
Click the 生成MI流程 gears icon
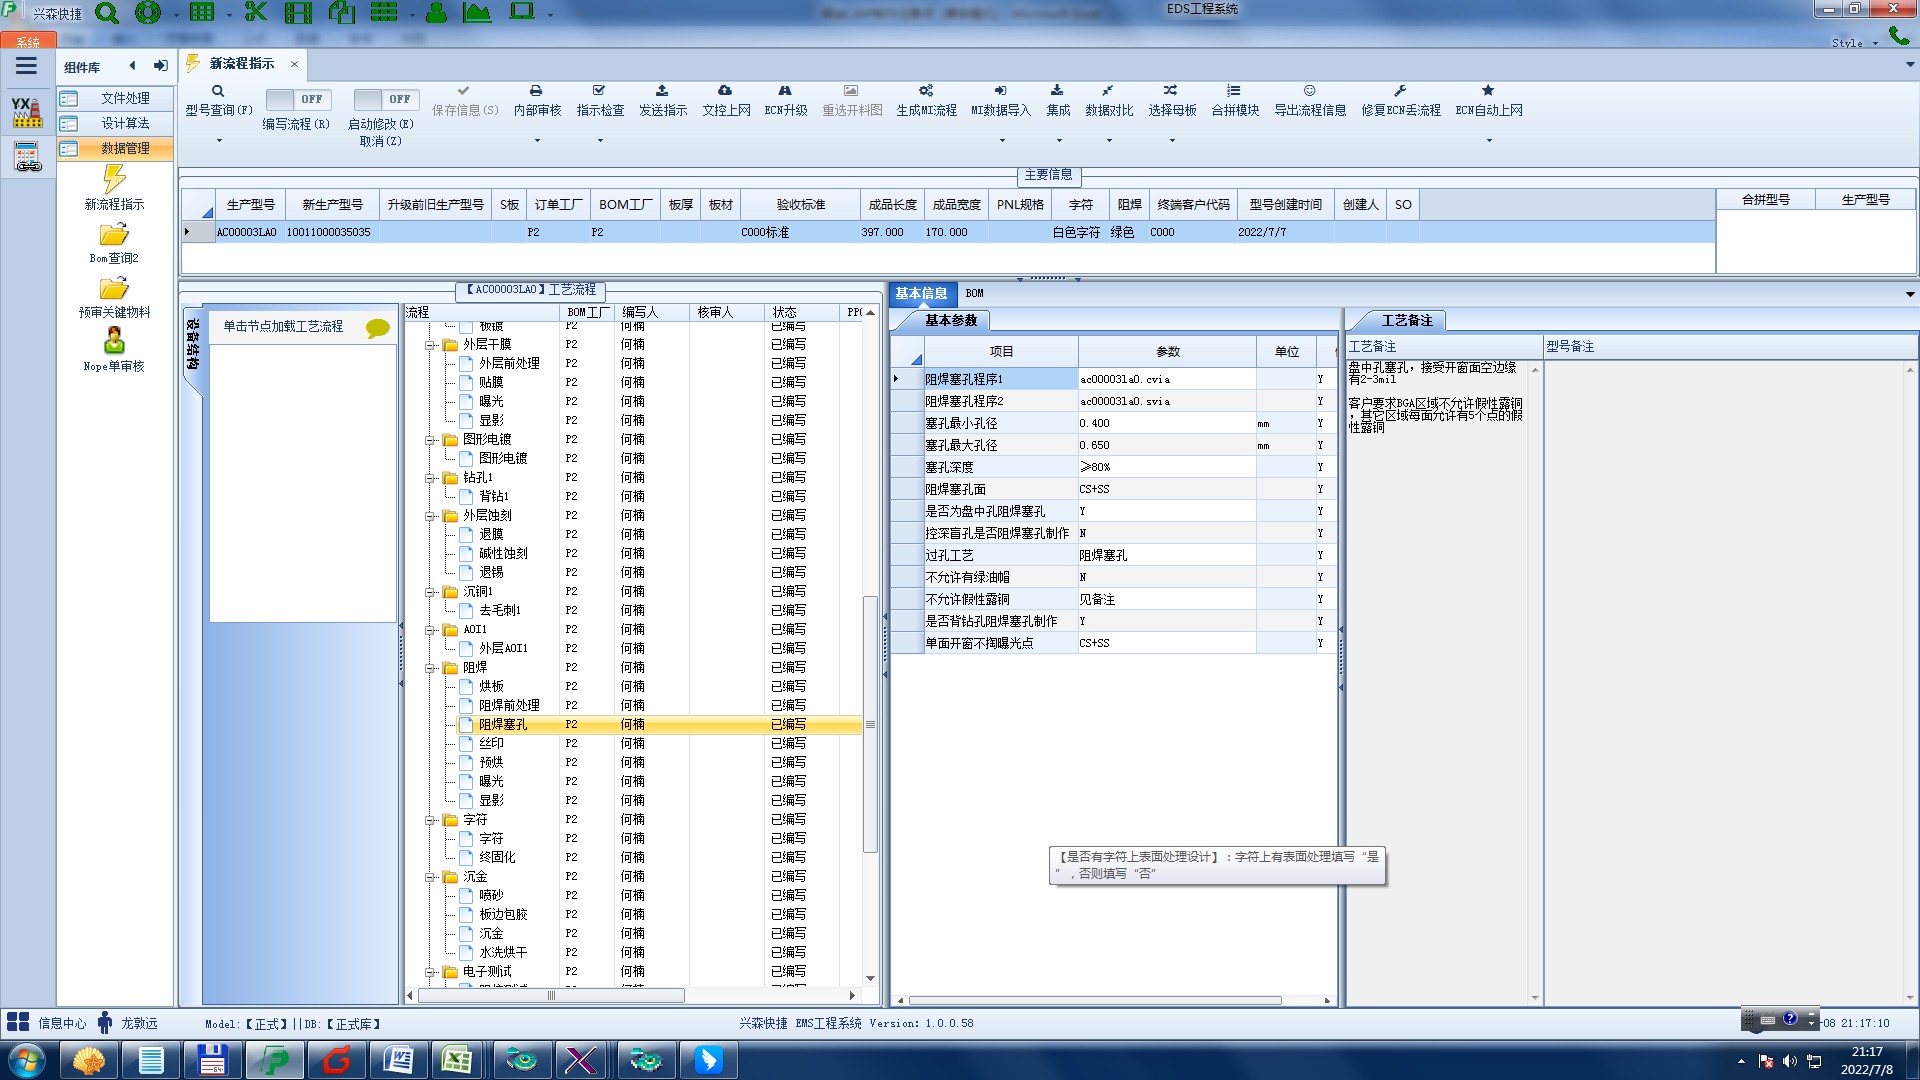[926, 91]
